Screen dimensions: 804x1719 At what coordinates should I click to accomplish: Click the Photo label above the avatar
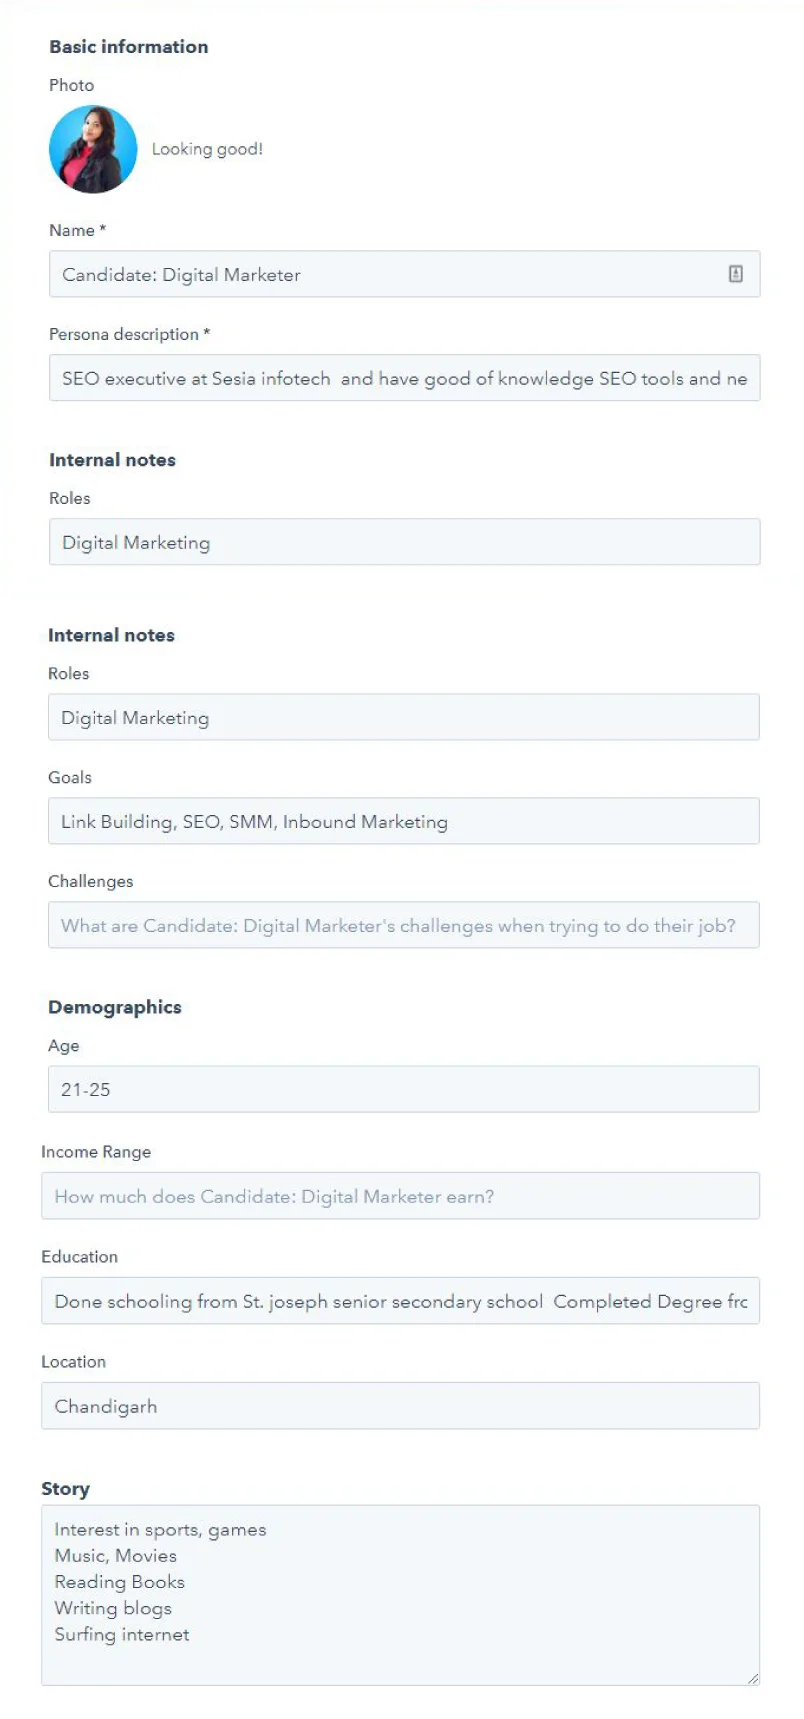click(x=71, y=85)
